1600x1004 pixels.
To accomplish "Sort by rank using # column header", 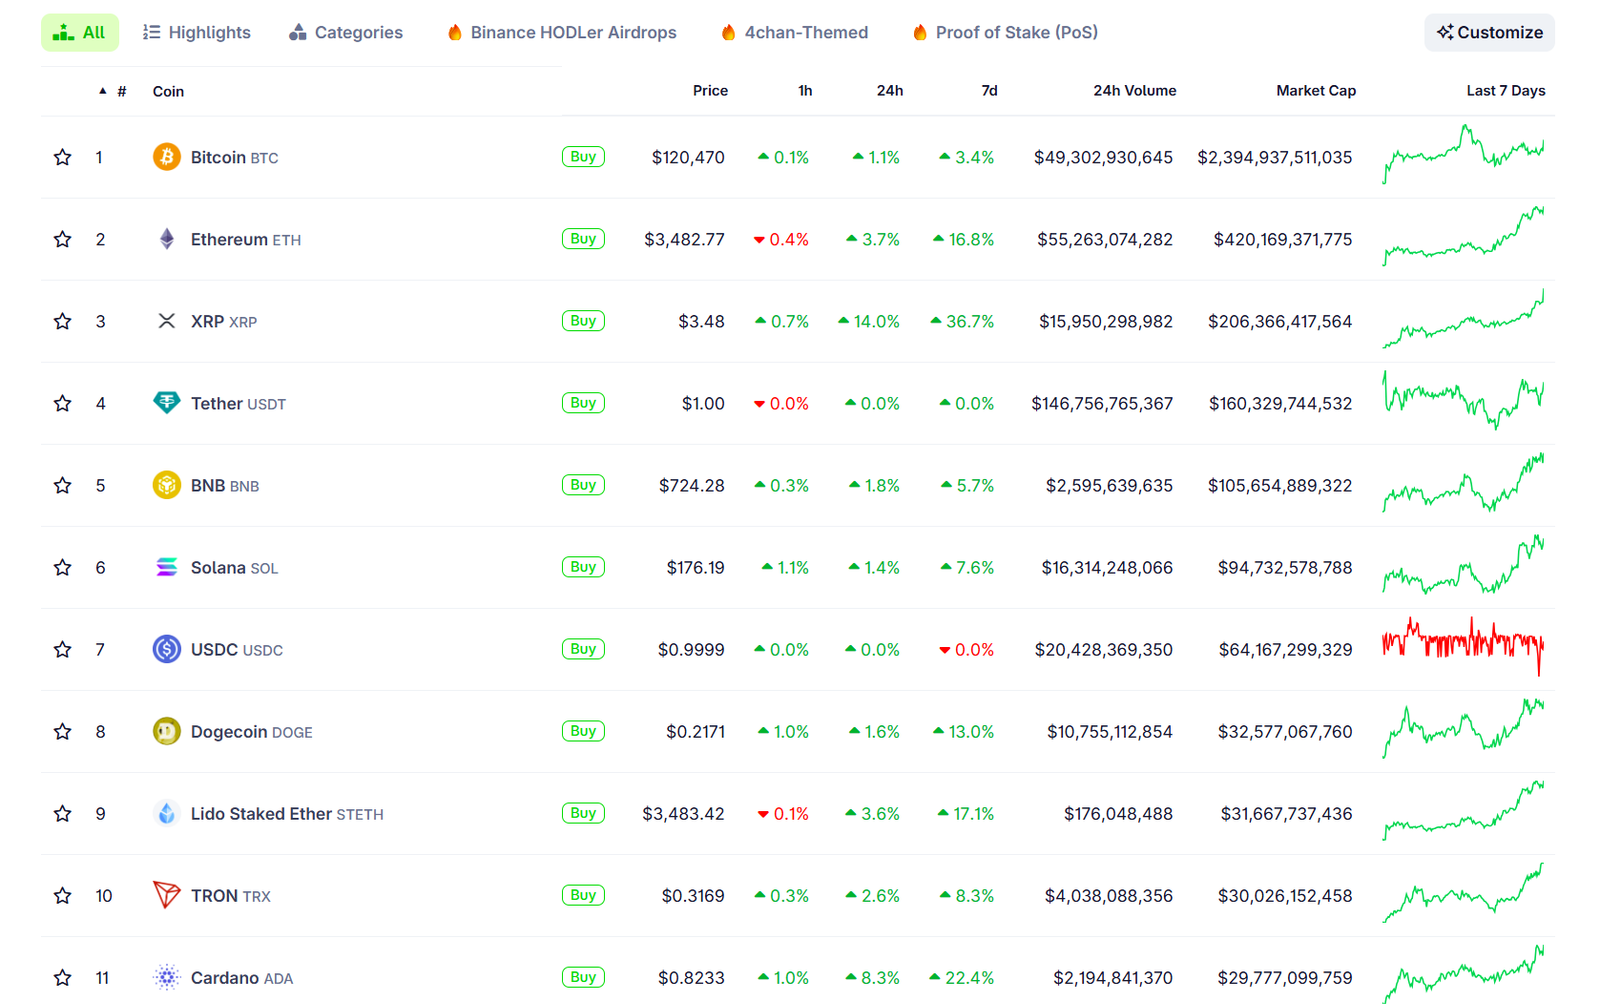I will [x=121, y=91].
